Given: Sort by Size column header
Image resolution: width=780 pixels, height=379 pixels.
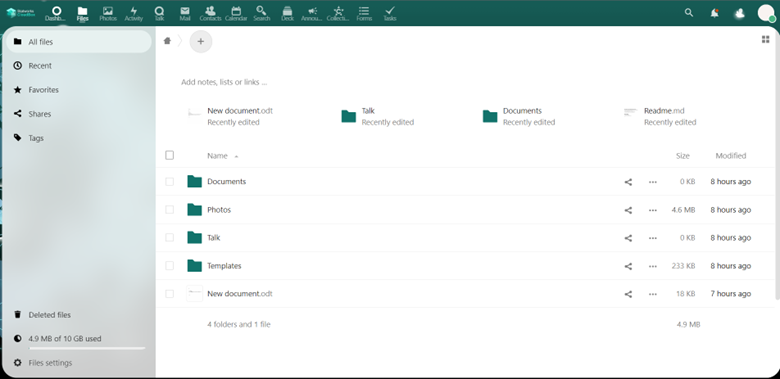Looking at the screenshot, I should tap(682, 156).
